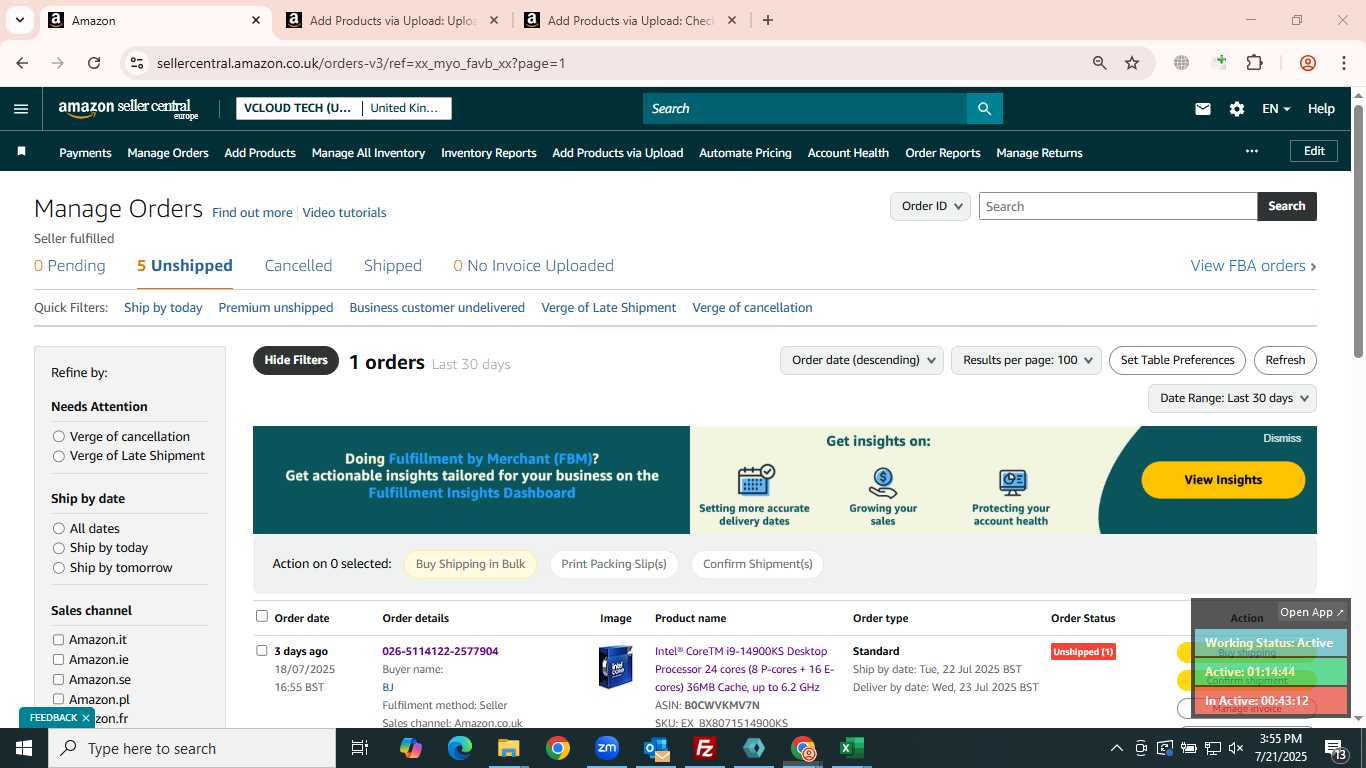
Task: Open the Results per page dropdown
Action: click(1027, 360)
